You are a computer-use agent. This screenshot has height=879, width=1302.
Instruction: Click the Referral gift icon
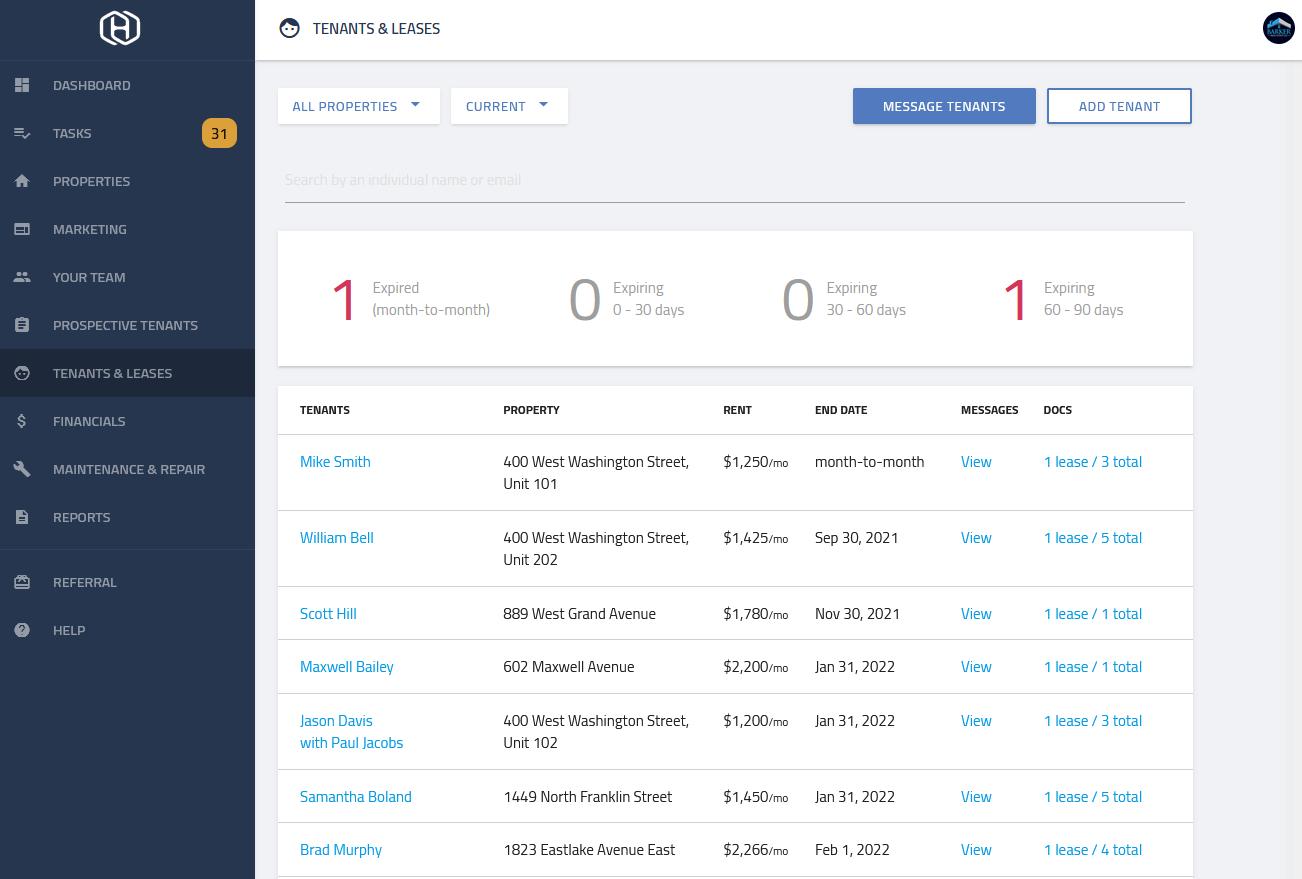point(22,582)
